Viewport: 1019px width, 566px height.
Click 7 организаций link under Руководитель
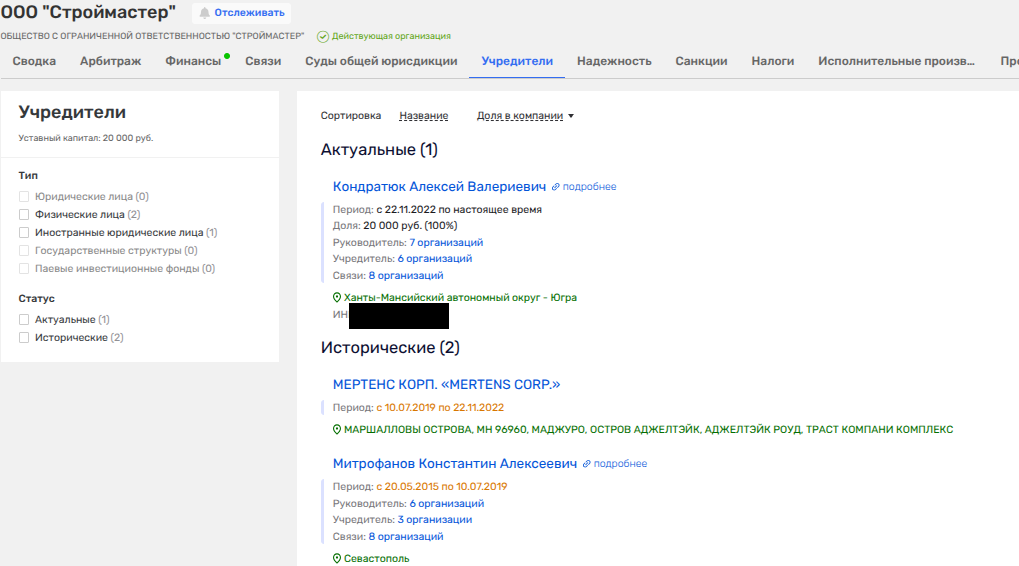point(446,242)
